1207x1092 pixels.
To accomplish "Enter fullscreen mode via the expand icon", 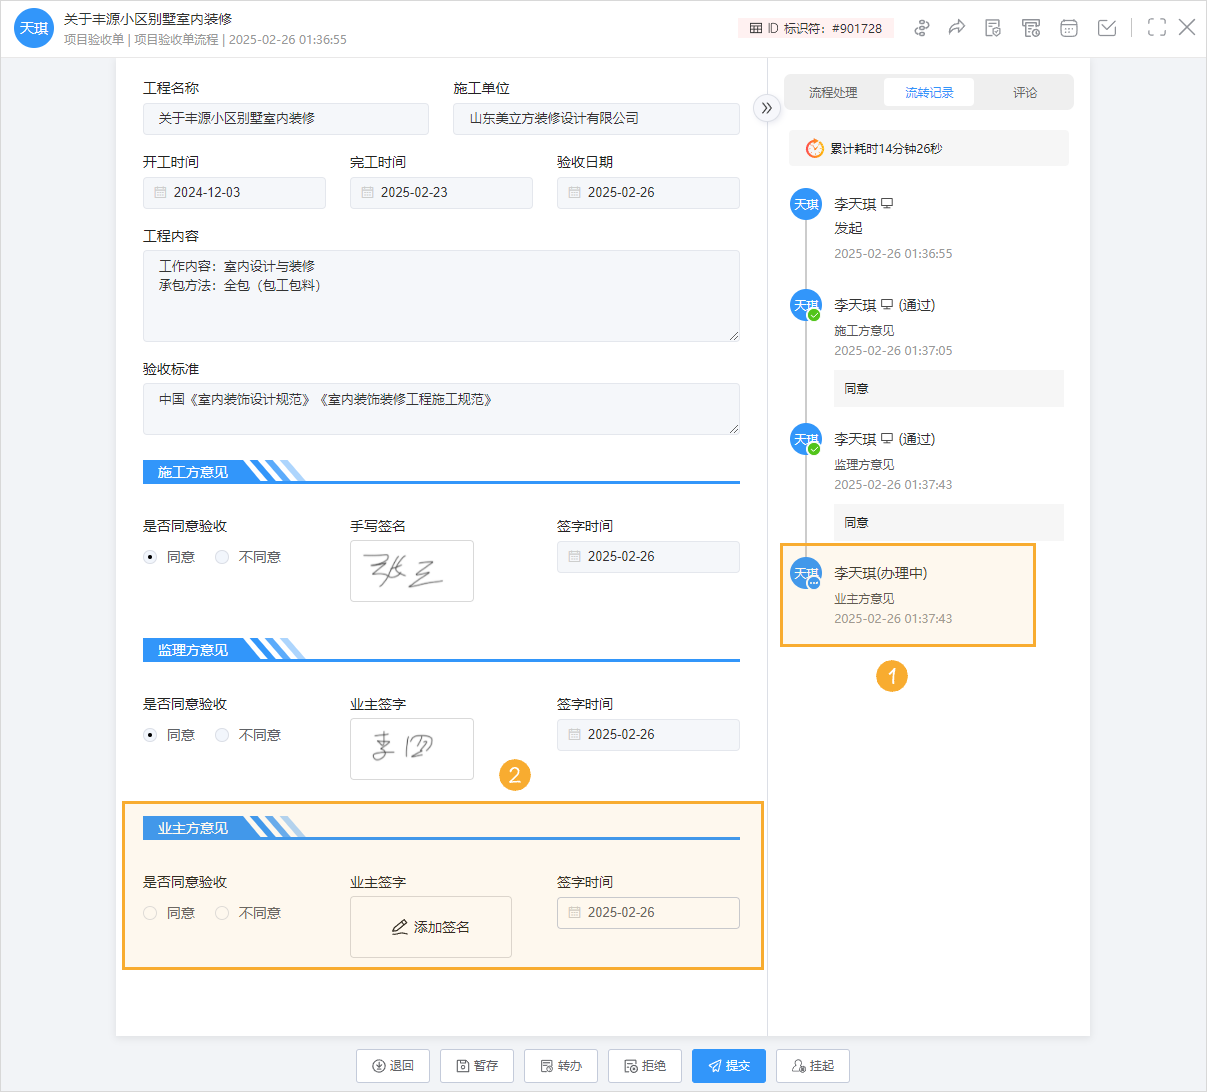I will pyautogui.click(x=1156, y=28).
